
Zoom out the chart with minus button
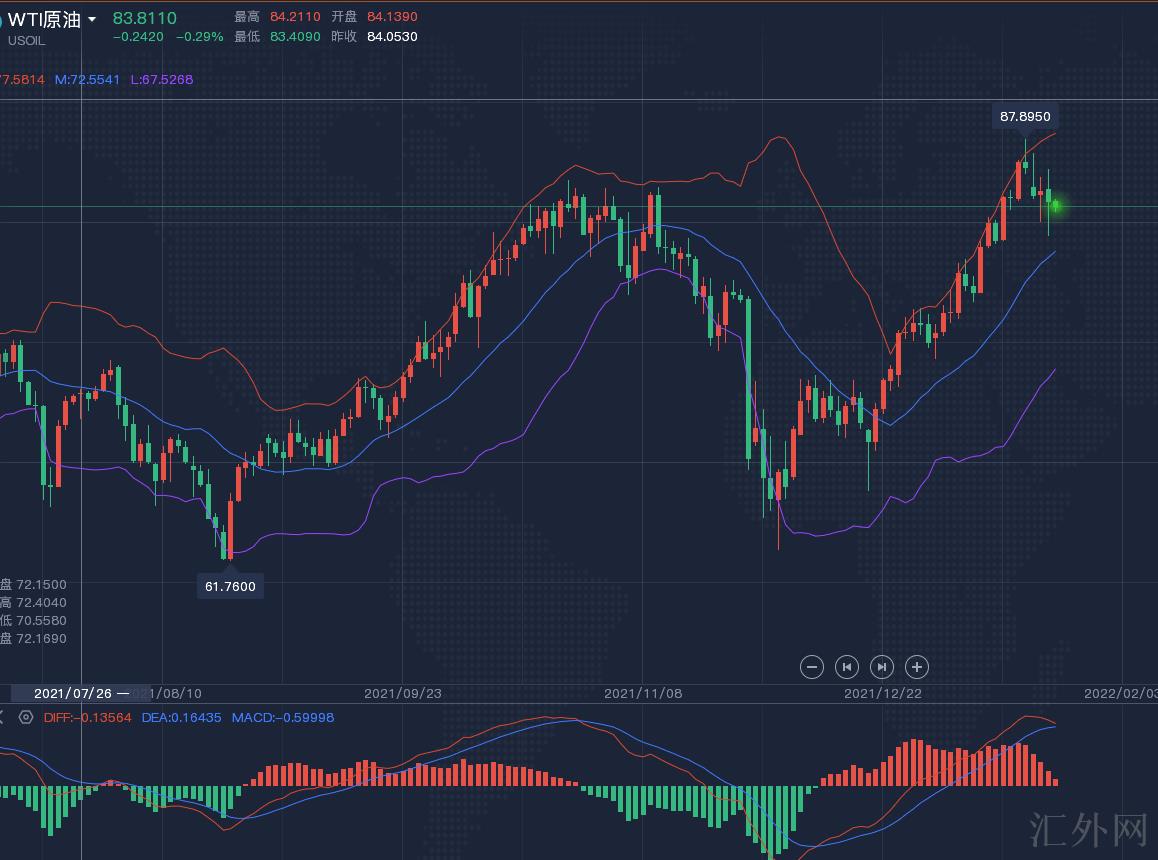pos(812,667)
